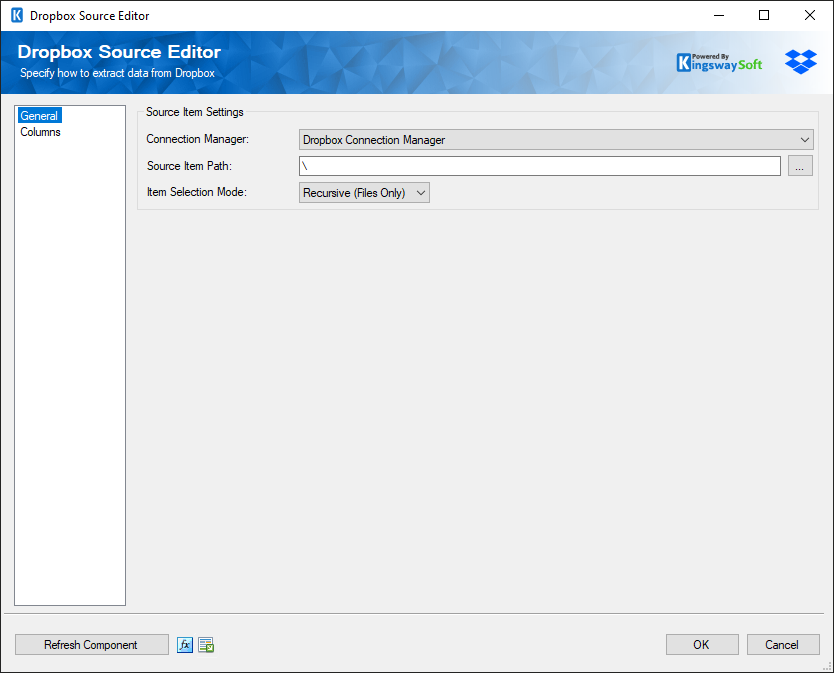Screen dimensions: 834x673
Task: Switch to the Columns tab
Action: (x=40, y=131)
